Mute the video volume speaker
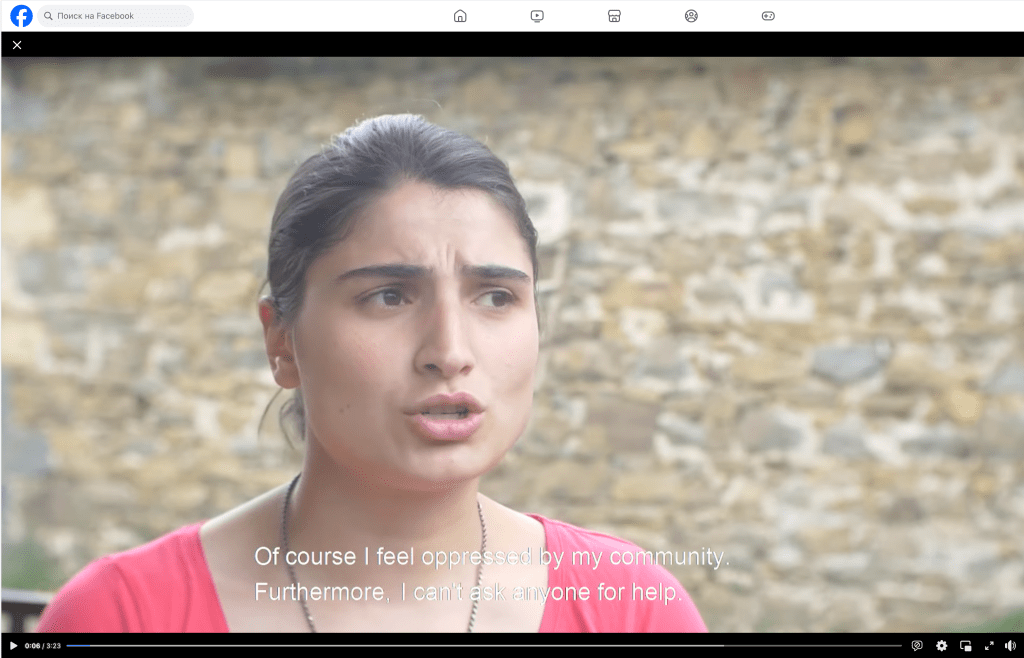Image resolution: width=1024 pixels, height=658 pixels. 1010,646
